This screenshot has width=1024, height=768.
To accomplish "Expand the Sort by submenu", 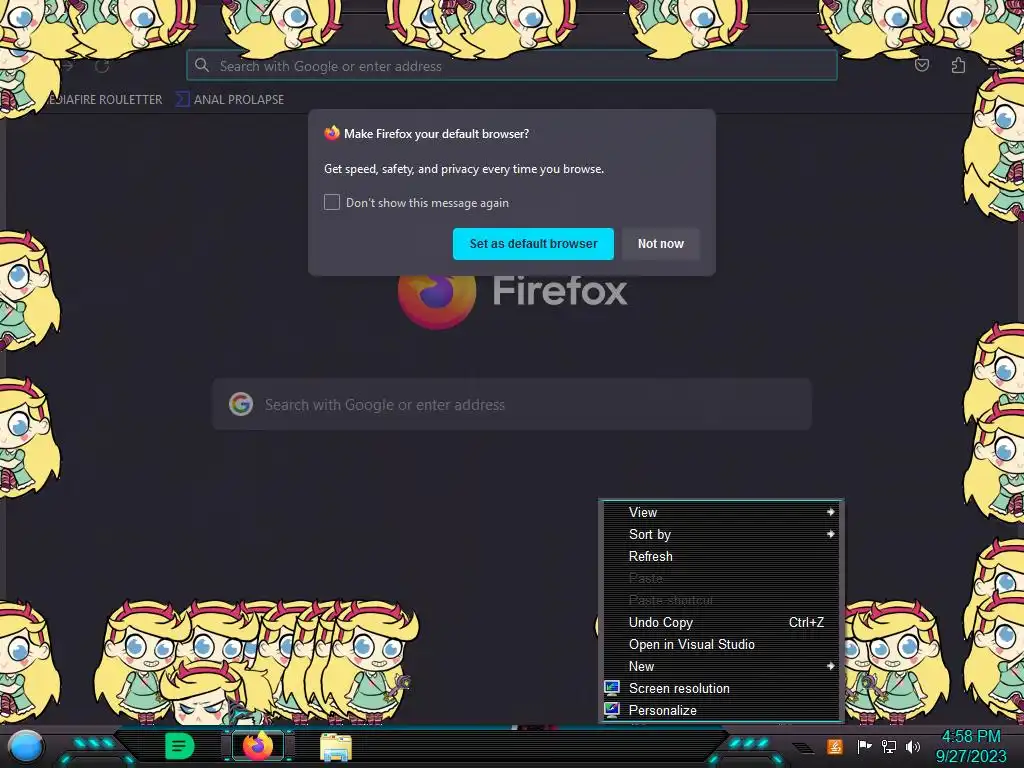I will (x=721, y=534).
